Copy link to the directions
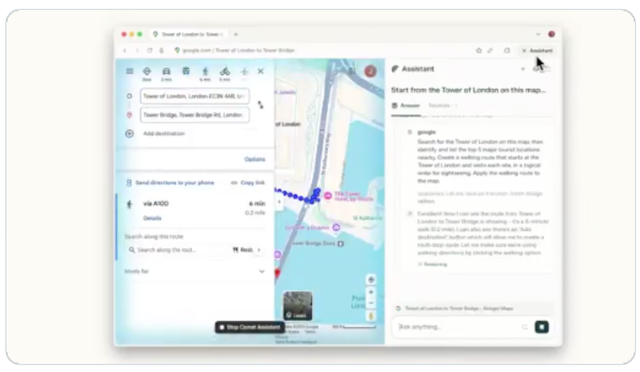The width and height of the screenshot is (640, 372). [x=248, y=183]
